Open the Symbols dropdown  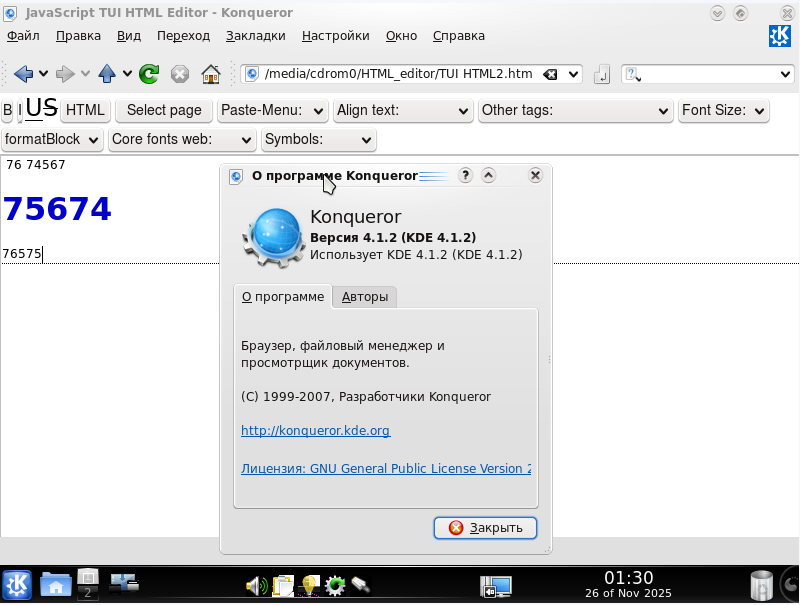tap(318, 139)
